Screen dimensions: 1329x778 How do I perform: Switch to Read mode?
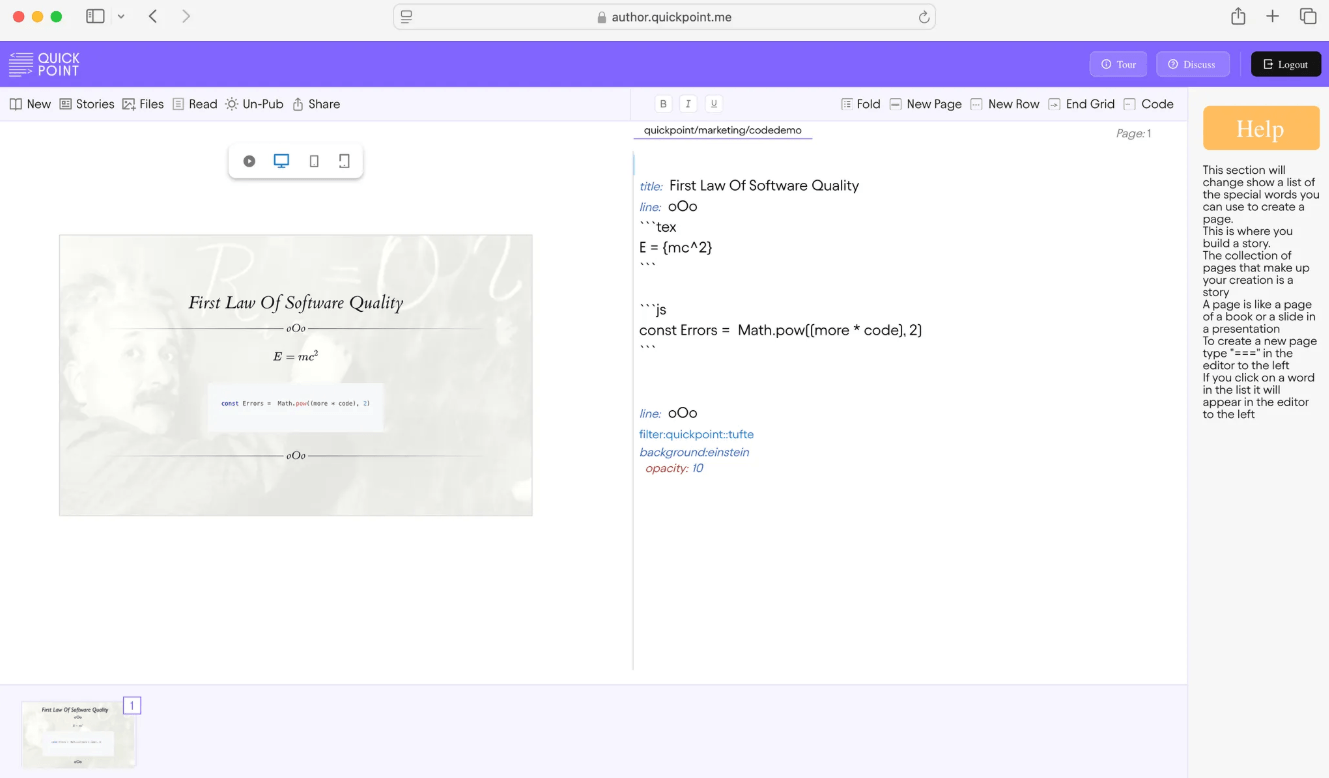click(x=195, y=104)
